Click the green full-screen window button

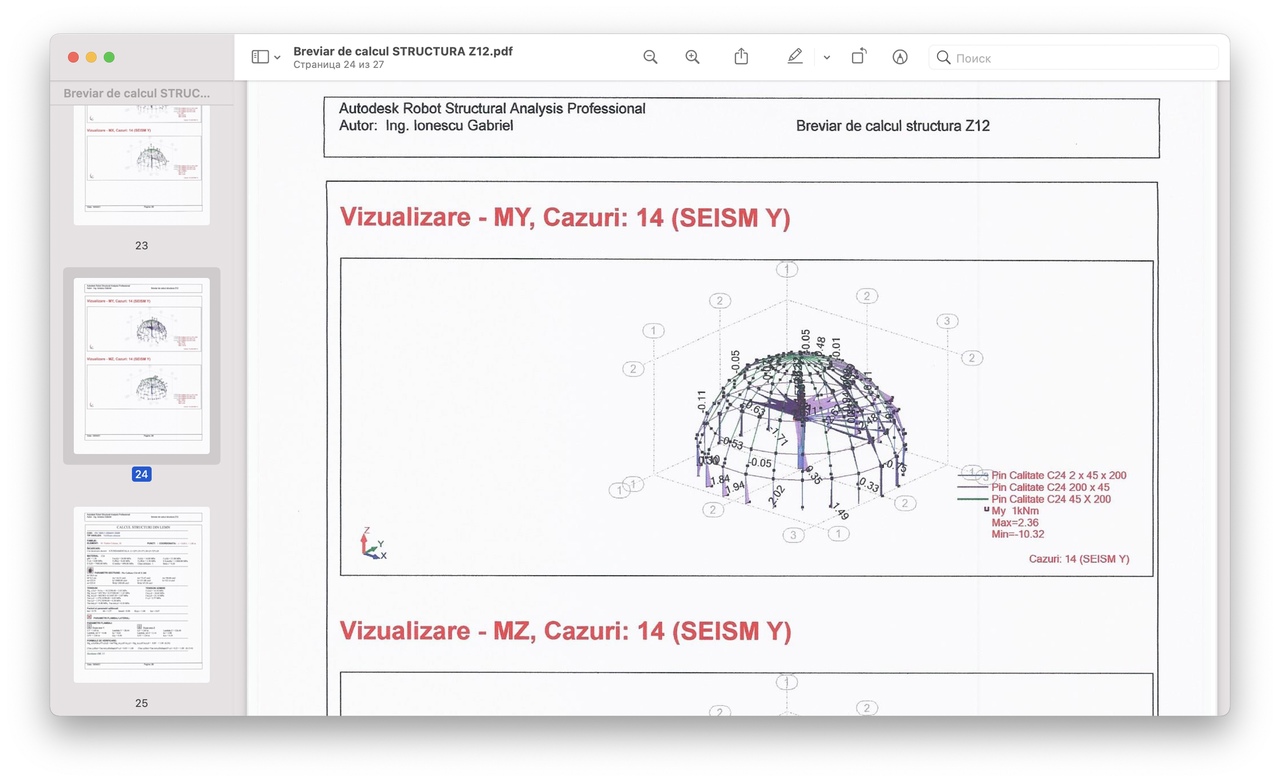pos(109,57)
